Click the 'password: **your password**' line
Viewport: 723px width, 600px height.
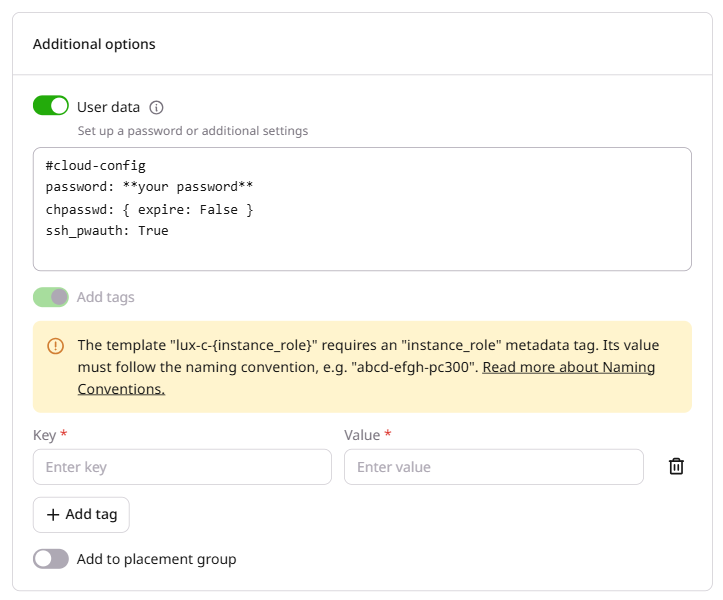tap(149, 187)
